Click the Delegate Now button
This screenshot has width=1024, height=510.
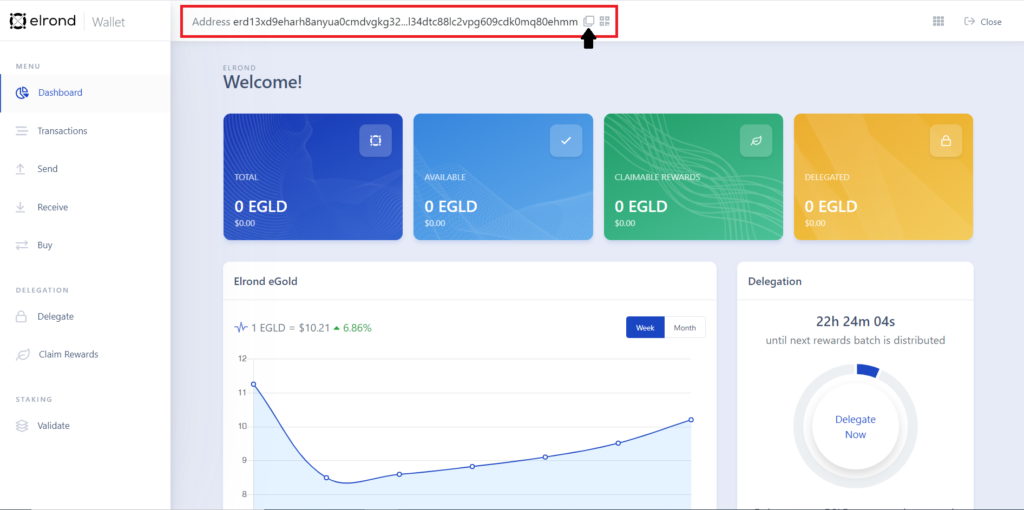pyautogui.click(x=855, y=427)
